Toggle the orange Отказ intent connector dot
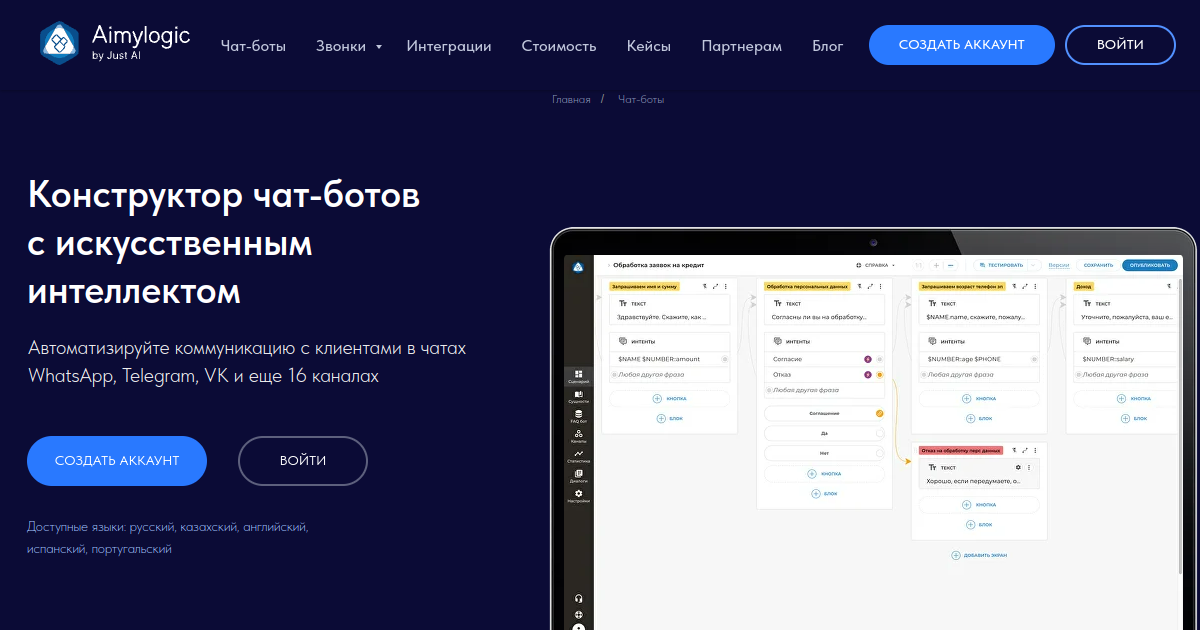The width and height of the screenshot is (1200, 630). 879,375
